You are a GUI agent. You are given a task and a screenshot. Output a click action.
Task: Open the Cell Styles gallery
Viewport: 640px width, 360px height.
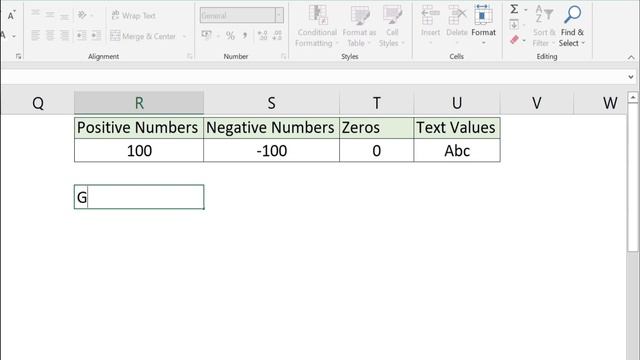click(x=391, y=26)
